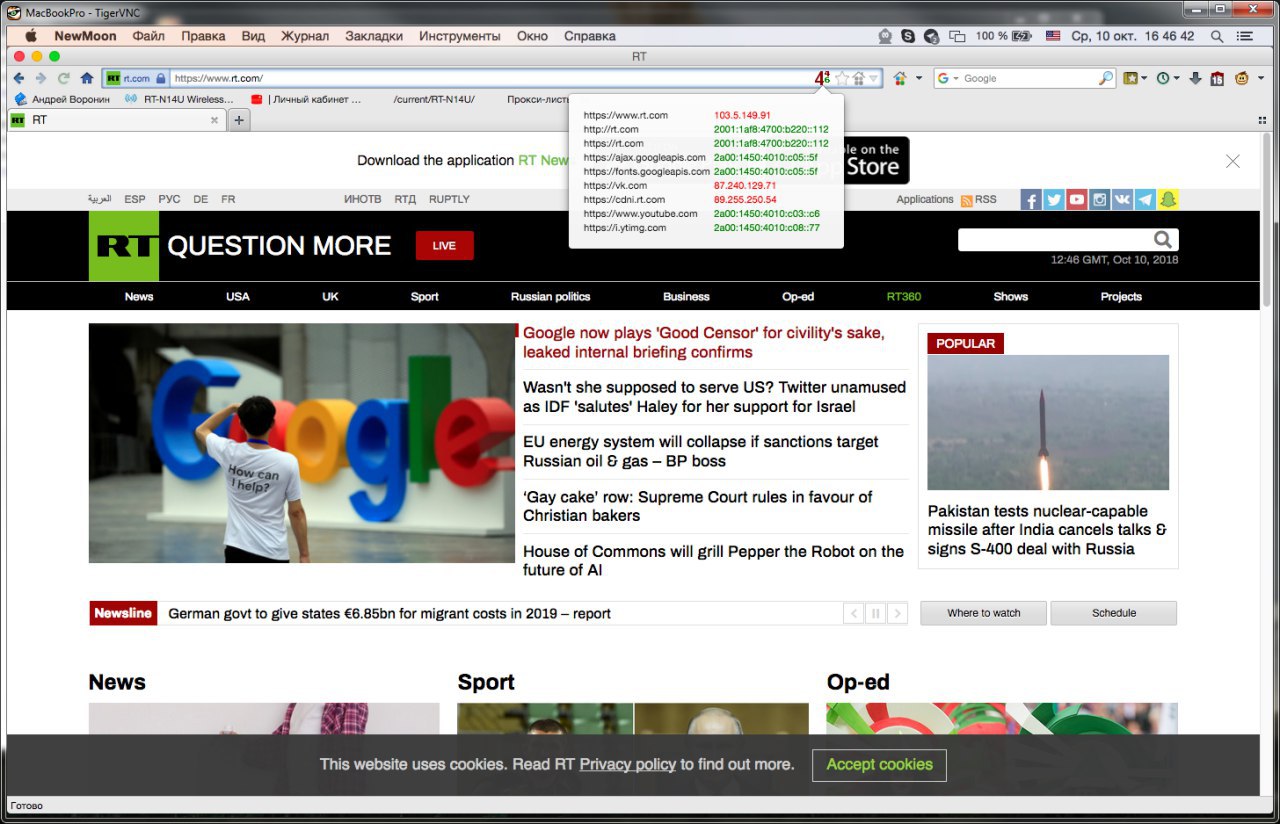Click the Forward navigation arrow
Viewport: 1280px width, 824px height.
[x=41, y=78]
